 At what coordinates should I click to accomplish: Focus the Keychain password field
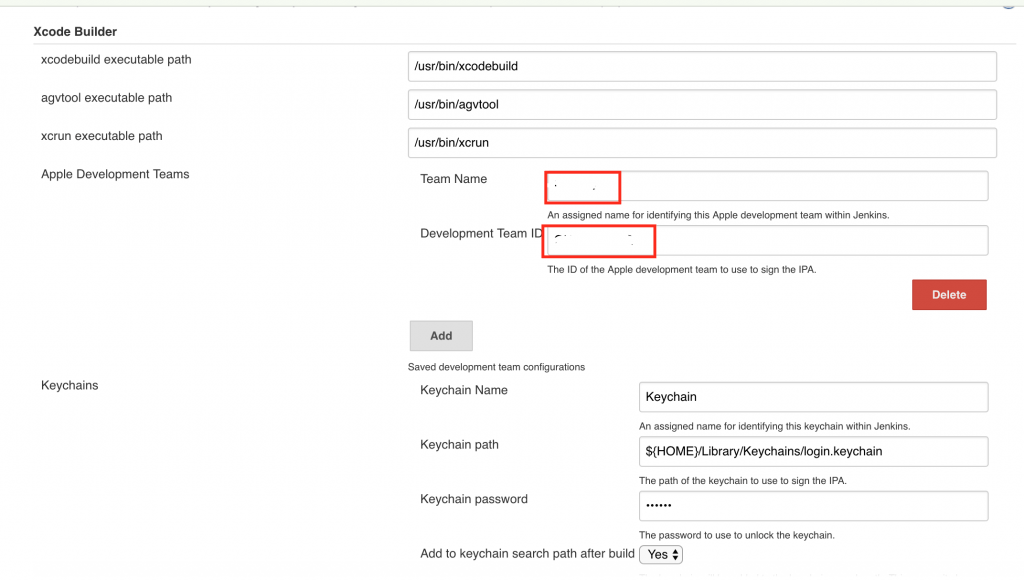pos(813,506)
